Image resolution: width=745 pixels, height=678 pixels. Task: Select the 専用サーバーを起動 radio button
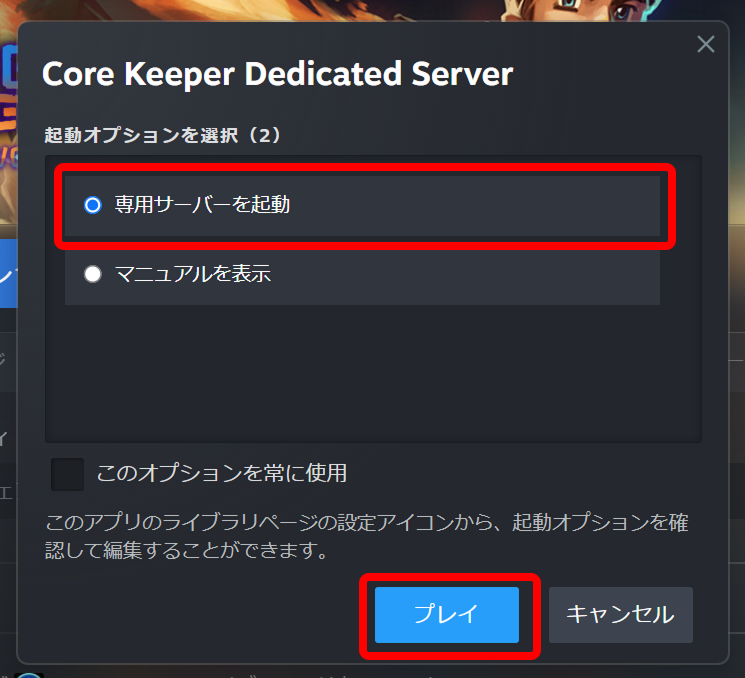click(x=93, y=205)
